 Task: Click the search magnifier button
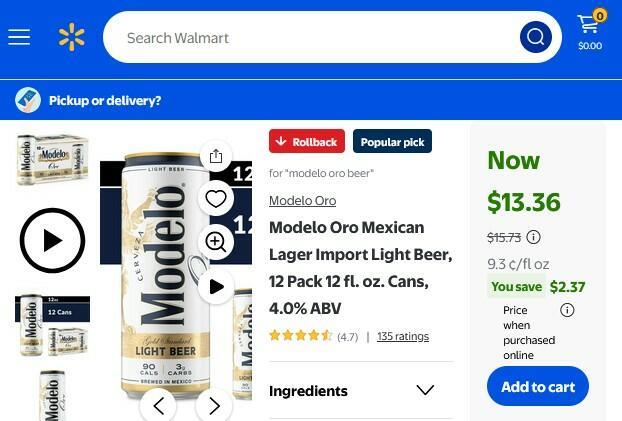tap(536, 38)
